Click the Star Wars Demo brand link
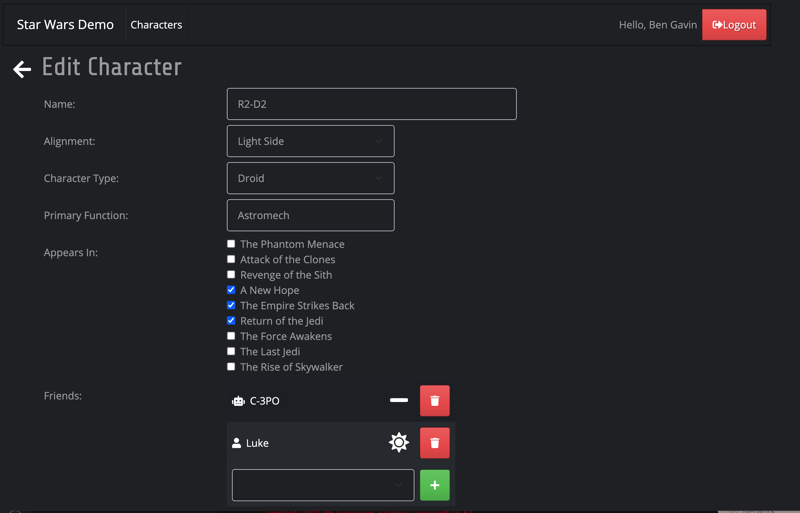The width and height of the screenshot is (800, 513). tap(65, 25)
